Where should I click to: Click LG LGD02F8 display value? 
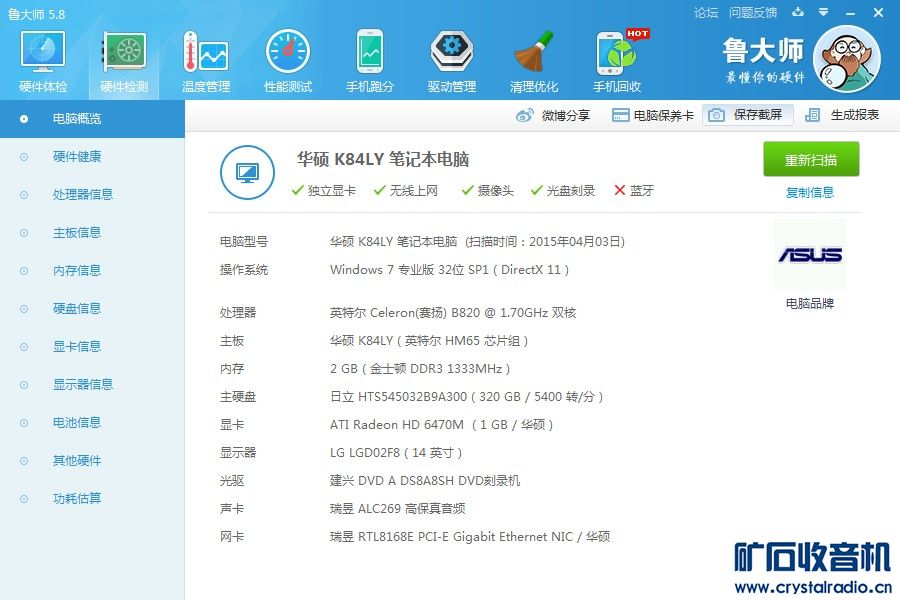(x=396, y=453)
